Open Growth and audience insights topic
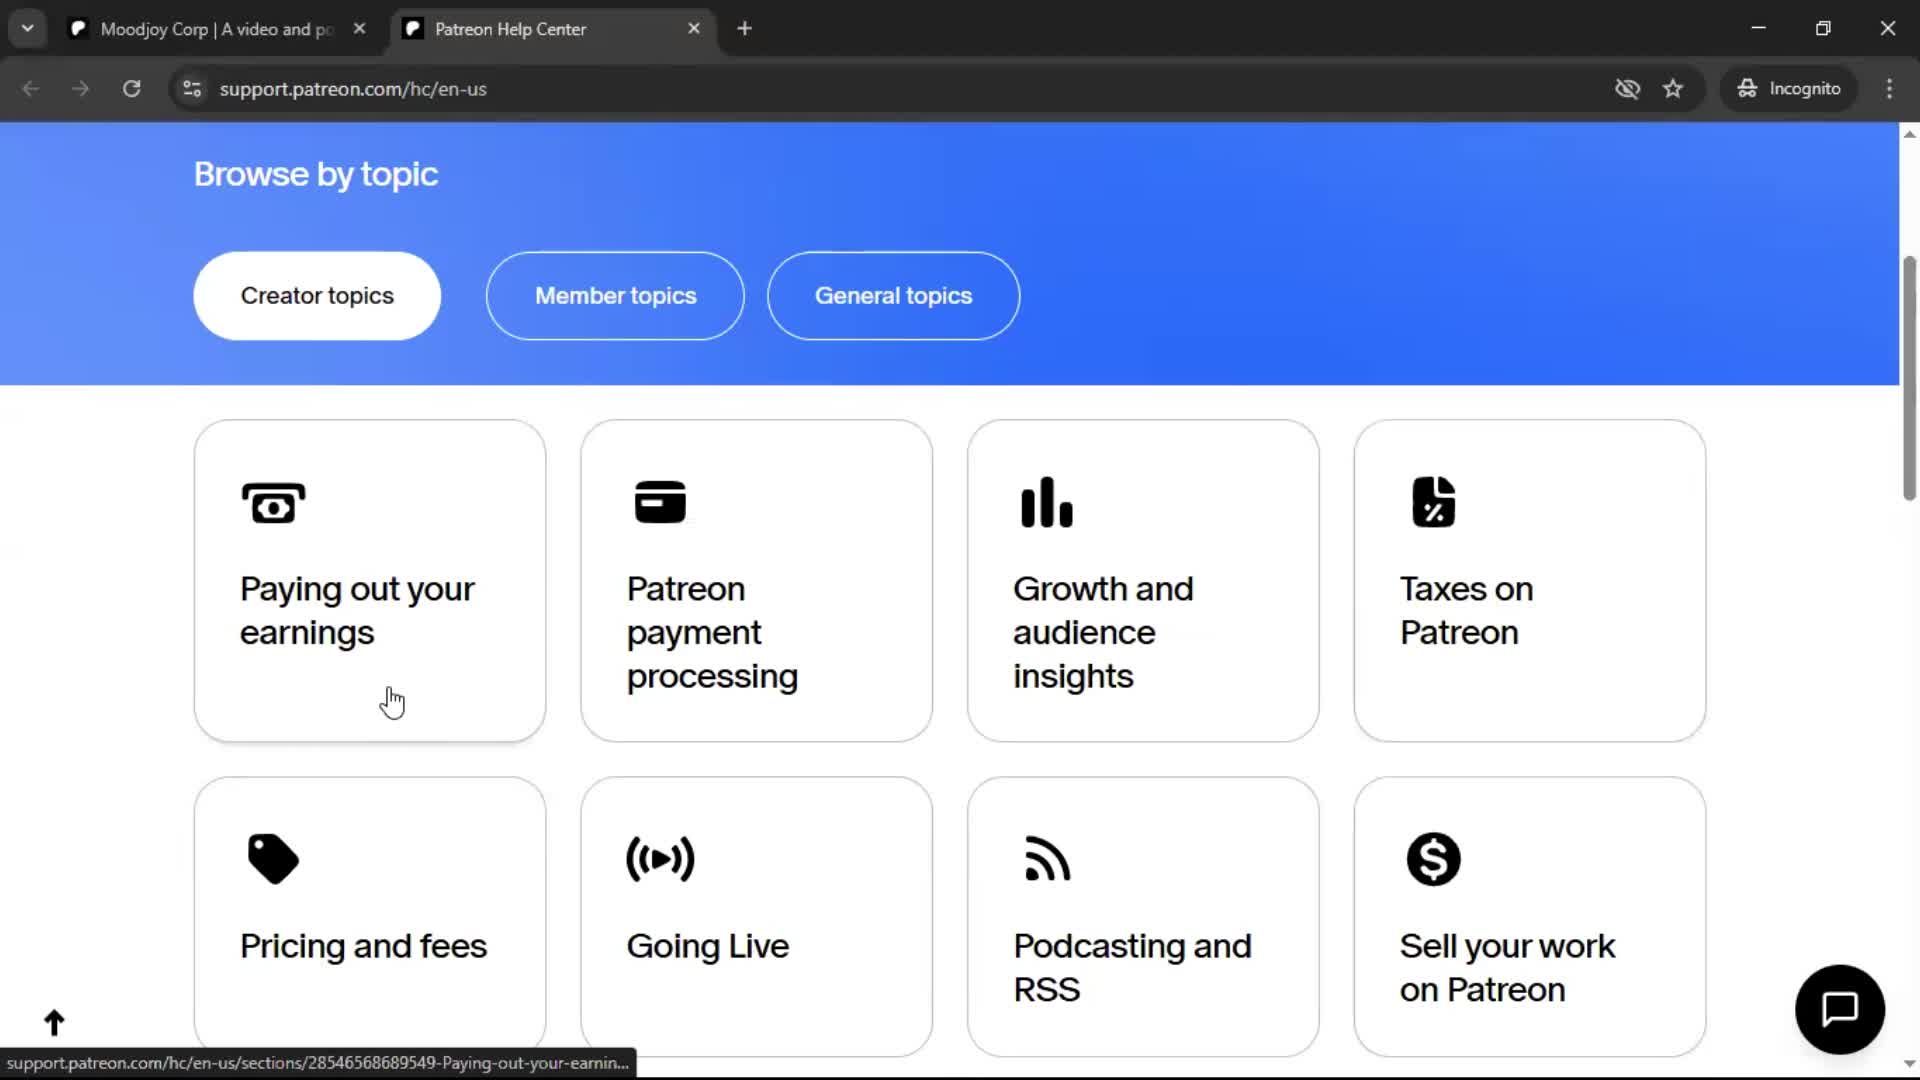This screenshot has height=1080, width=1920. (1143, 581)
